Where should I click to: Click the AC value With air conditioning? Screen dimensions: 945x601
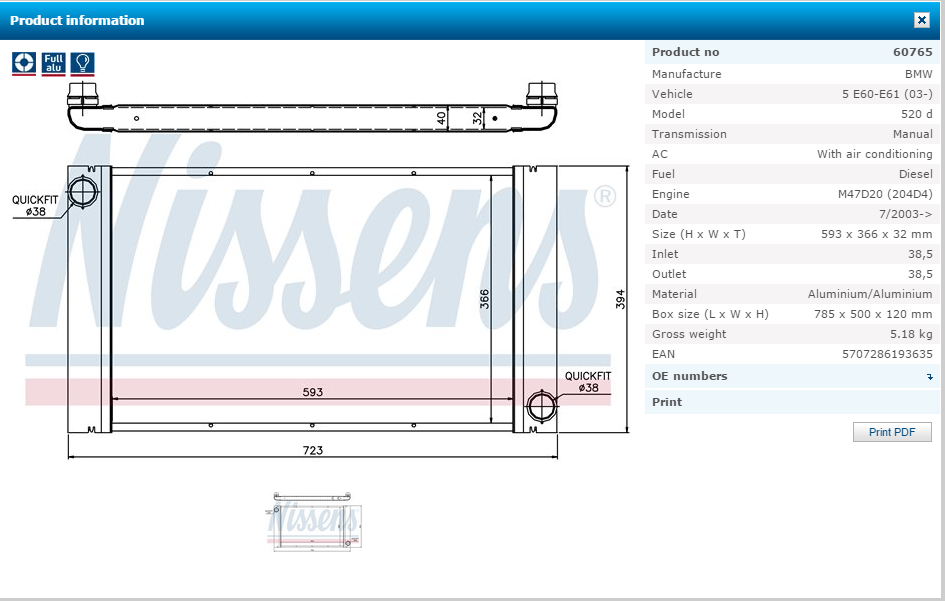(874, 154)
